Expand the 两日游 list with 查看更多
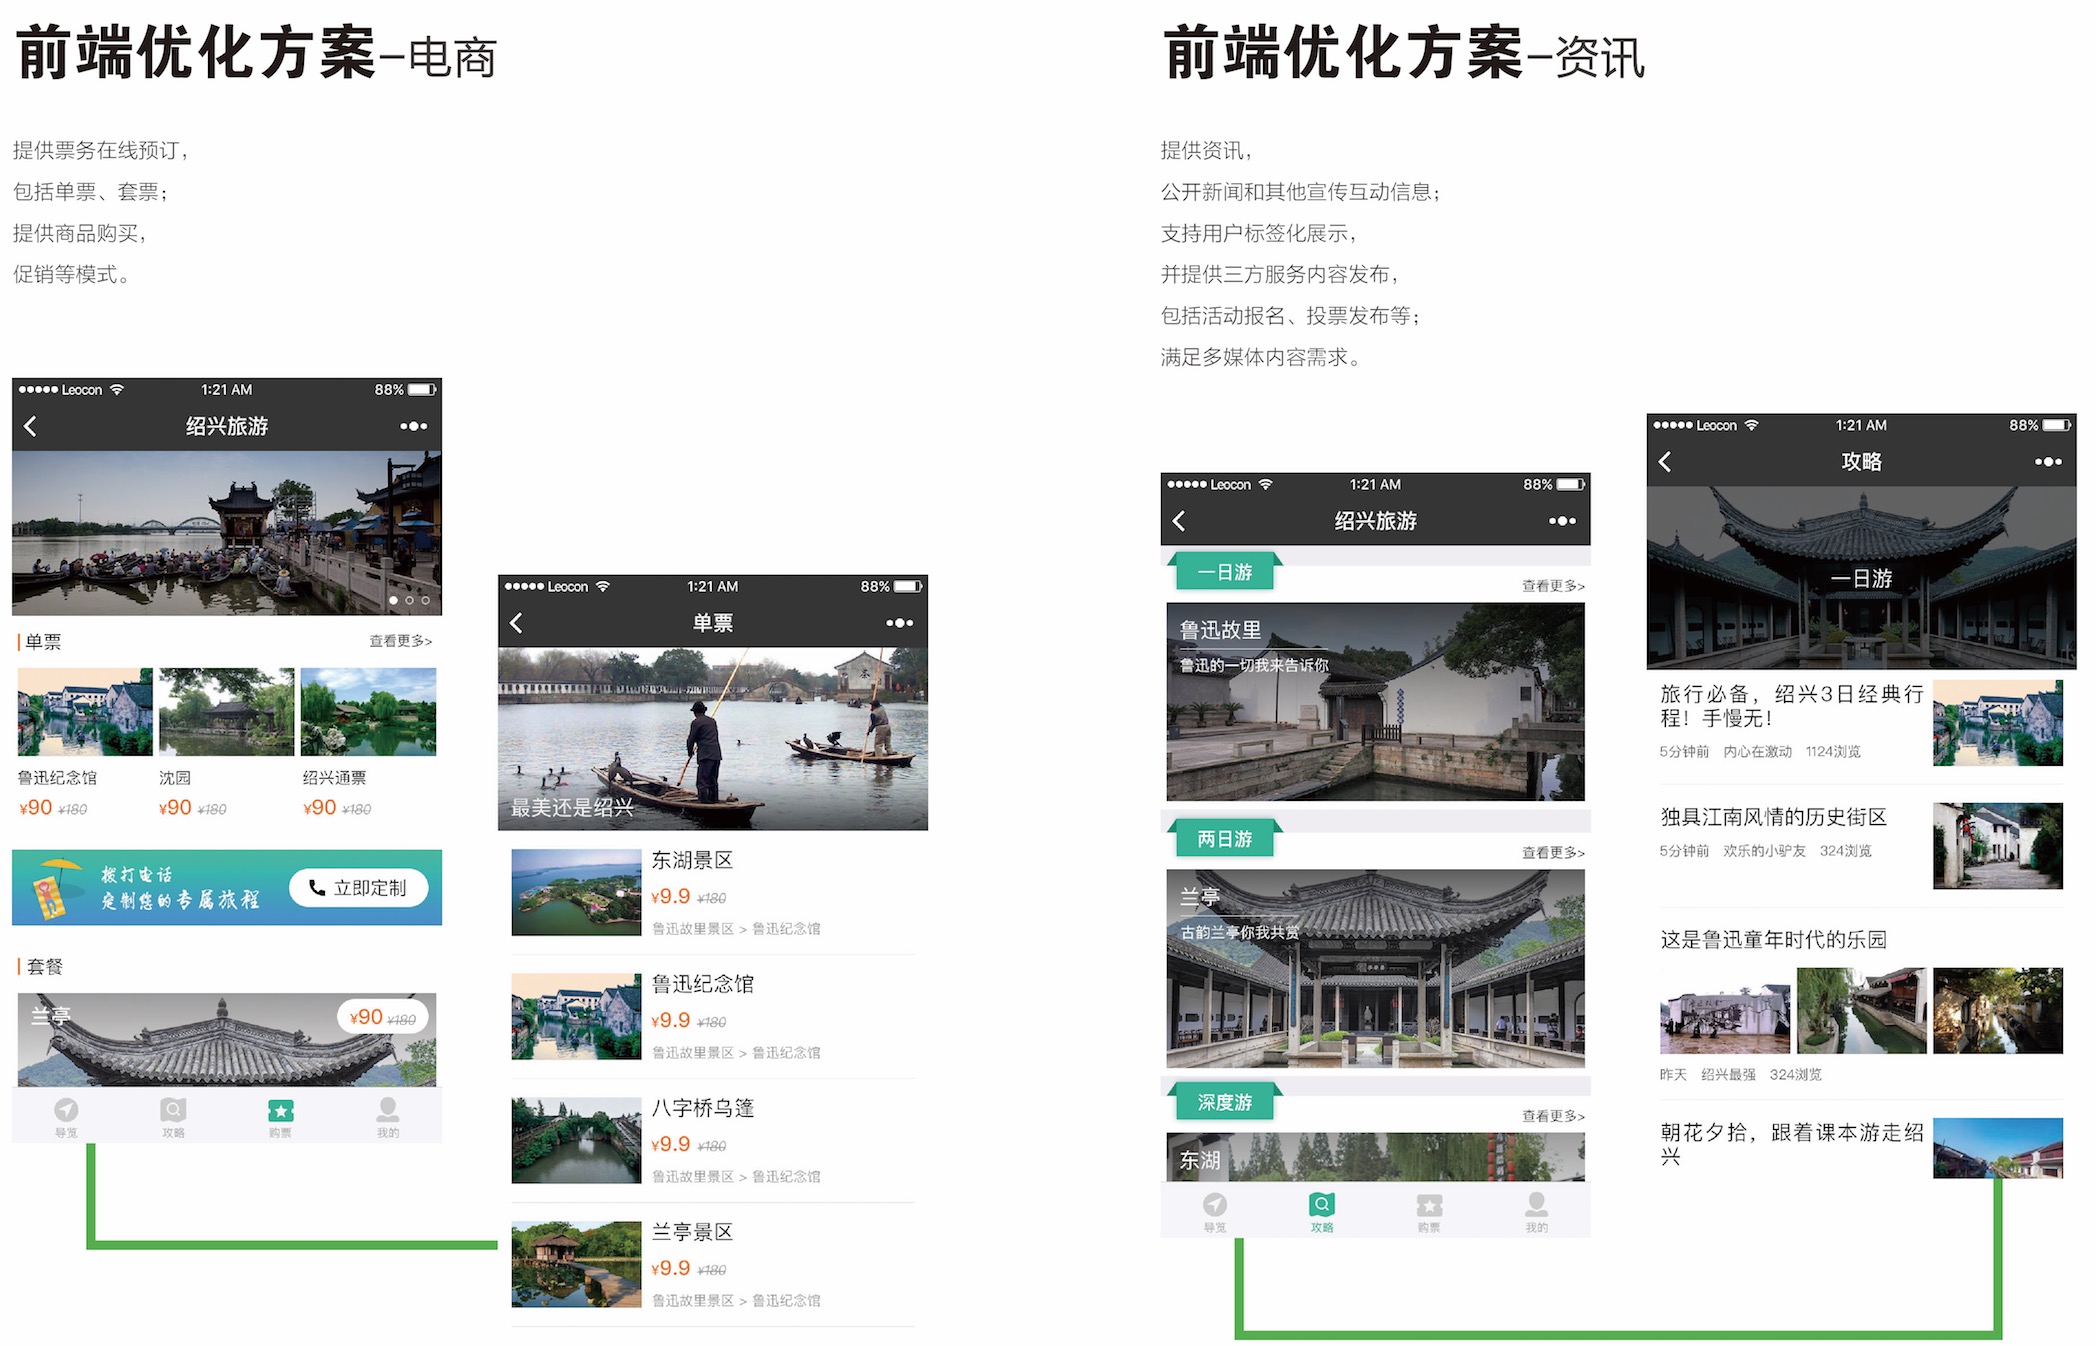This screenshot has height=1346, width=2096. click(1551, 852)
